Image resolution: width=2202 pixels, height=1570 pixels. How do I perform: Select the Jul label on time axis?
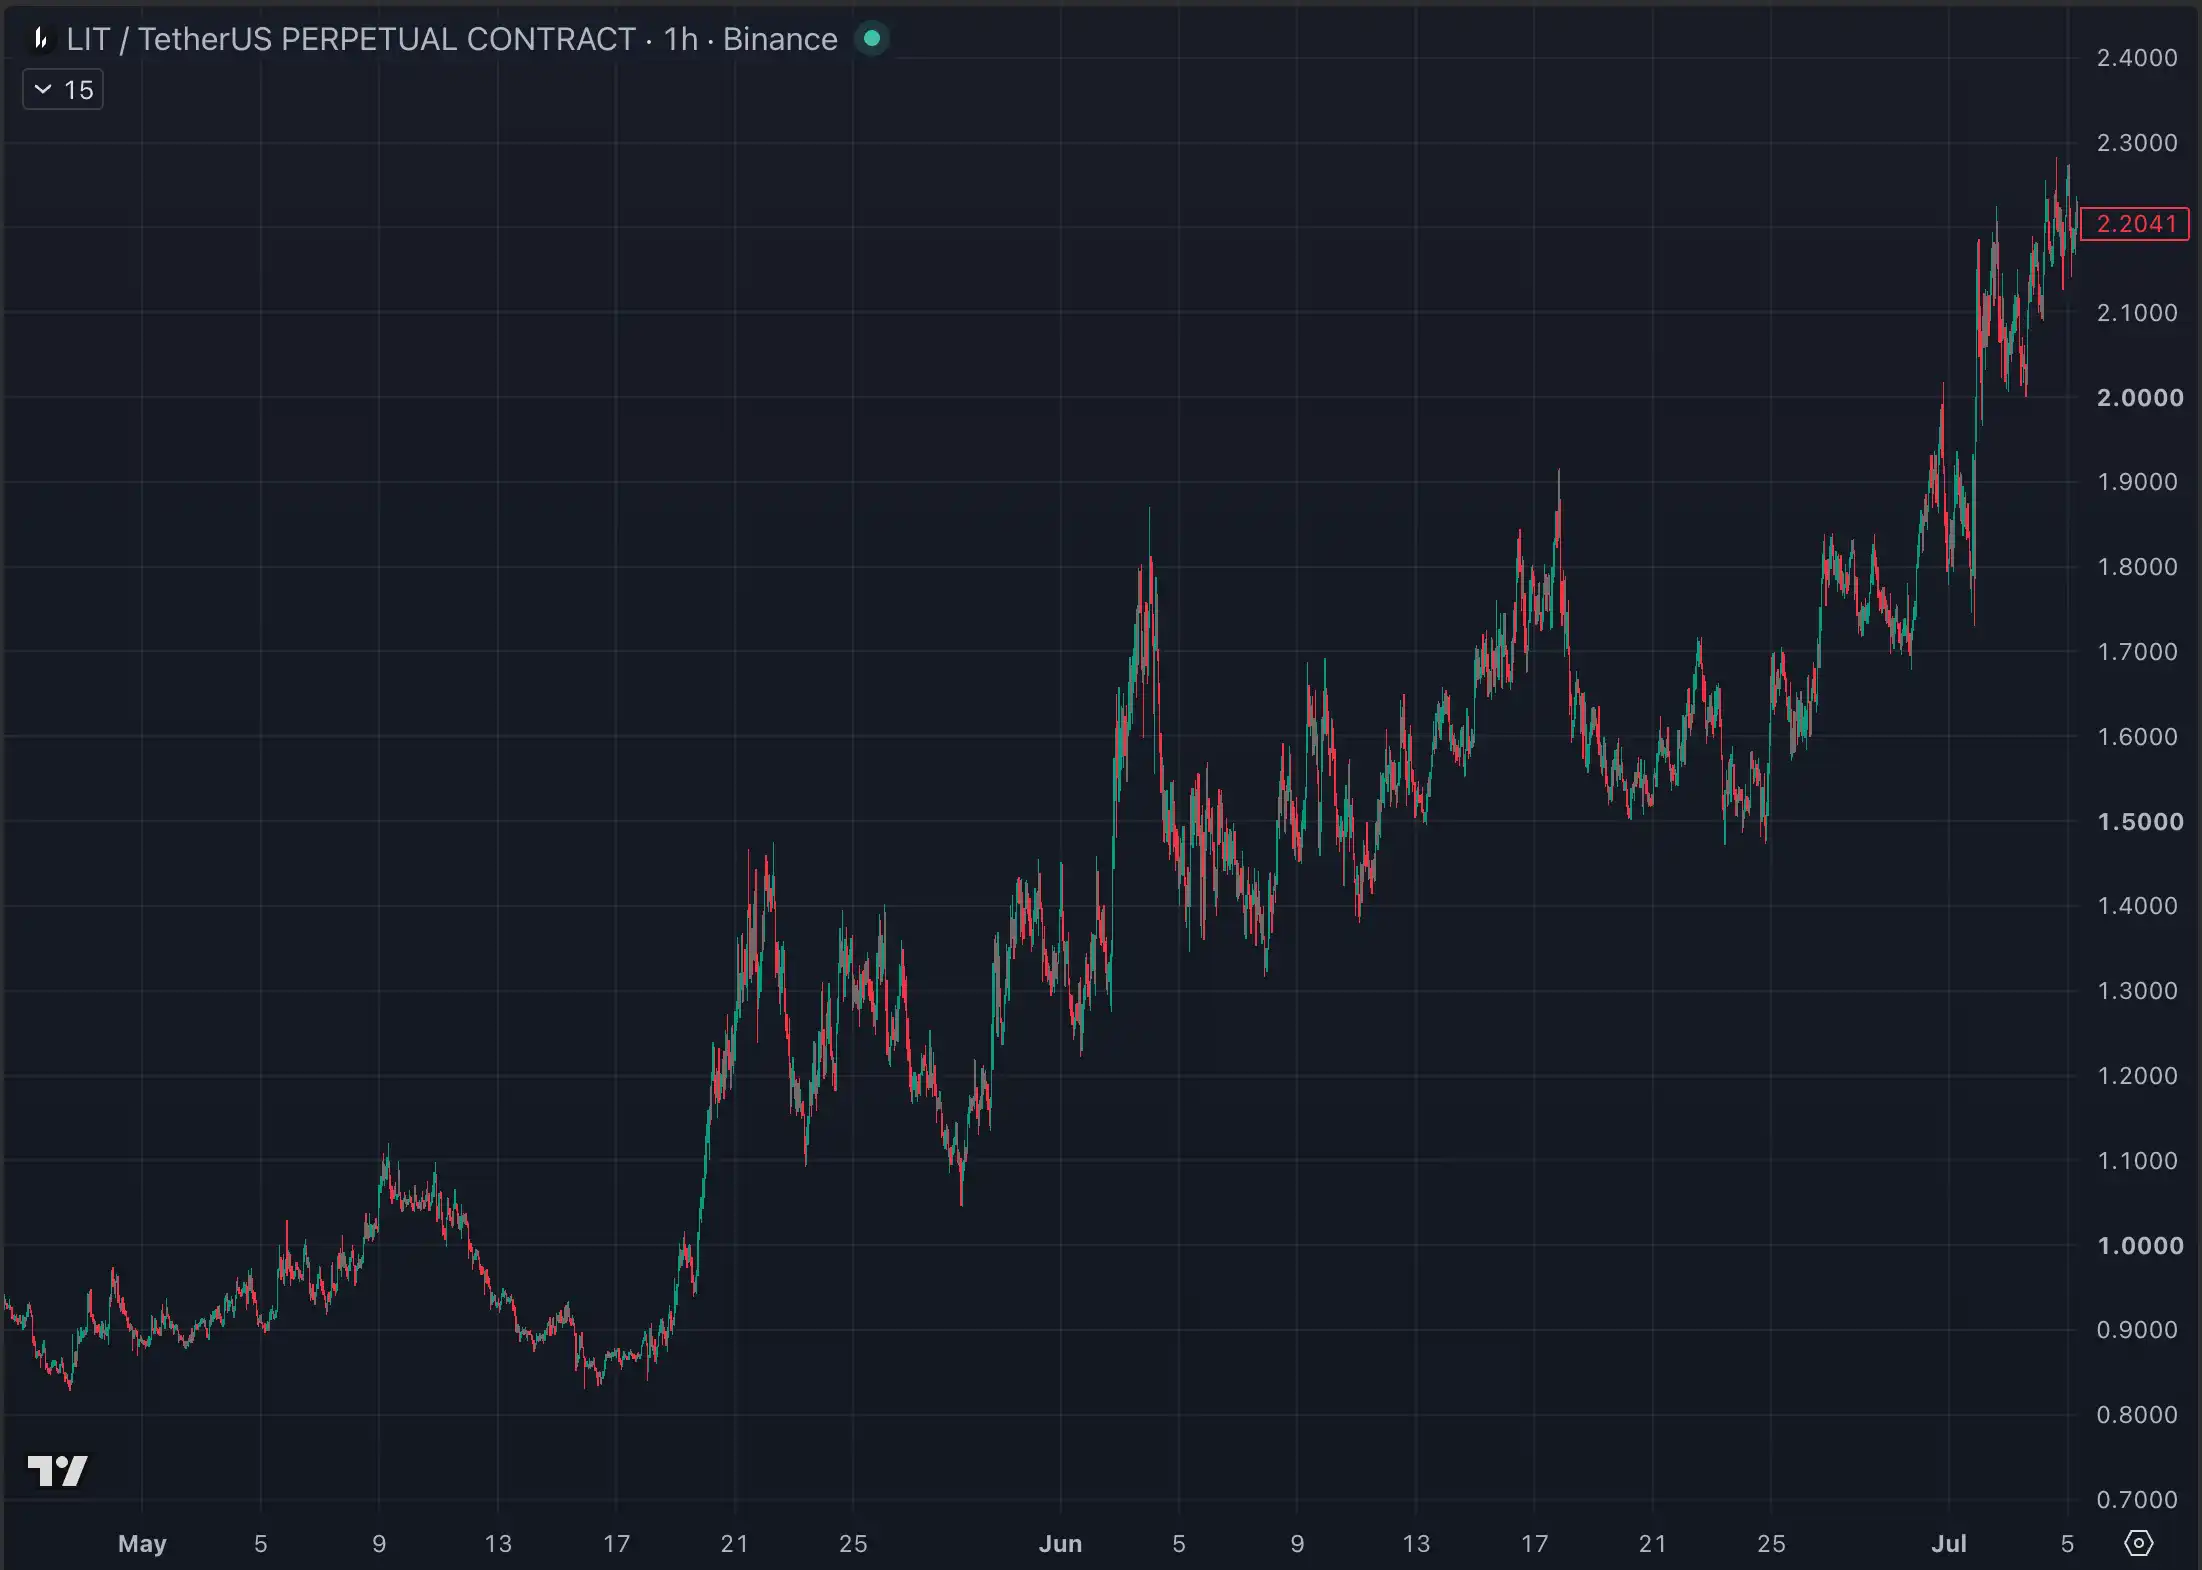pos(1948,1544)
